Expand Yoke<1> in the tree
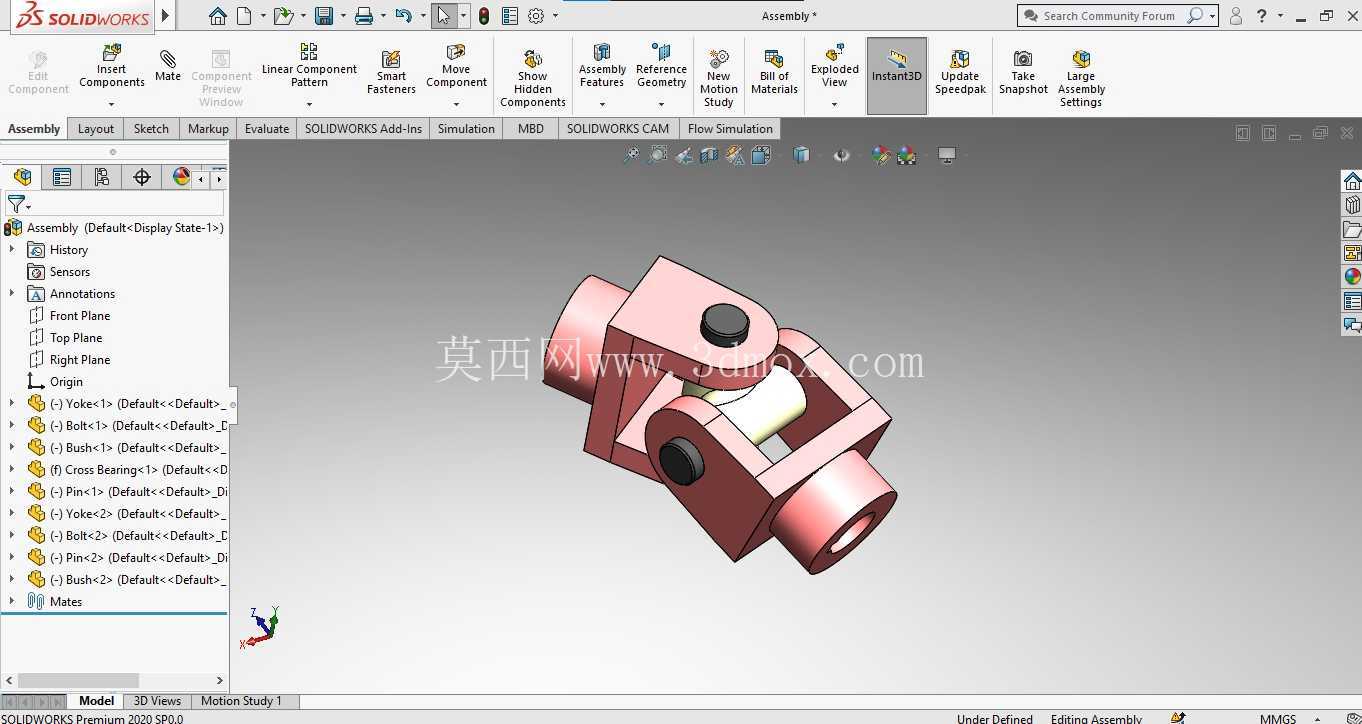Viewport: 1362px width, 724px height. coord(12,404)
